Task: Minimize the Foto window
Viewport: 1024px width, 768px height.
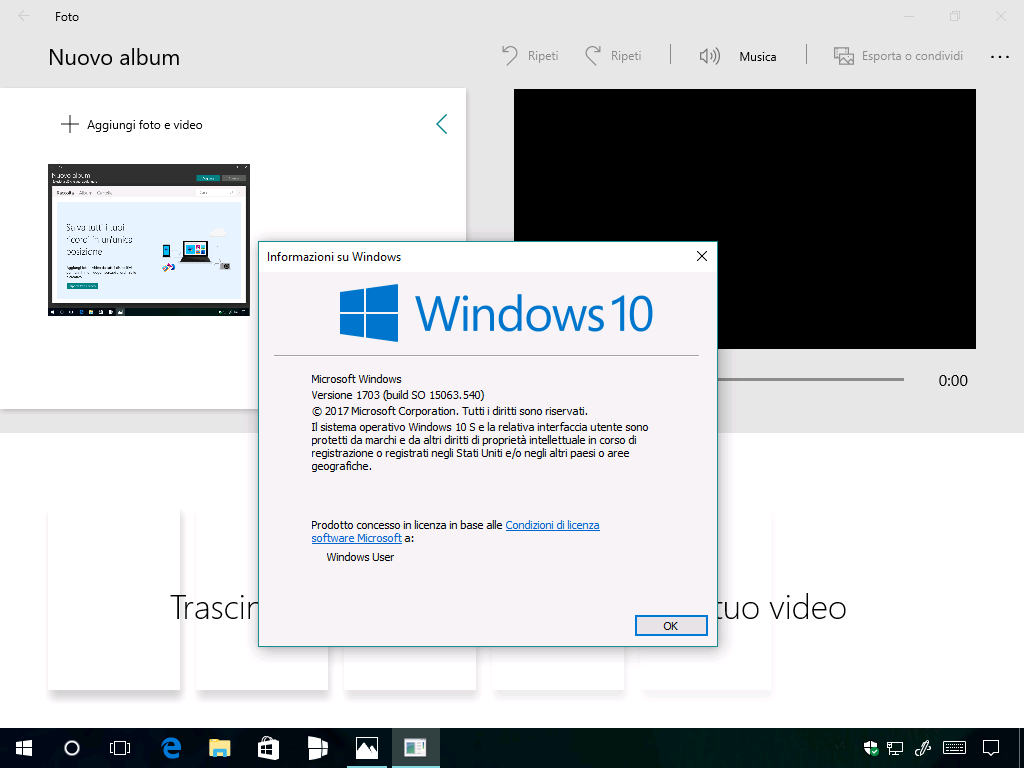Action: tap(909, 16)
